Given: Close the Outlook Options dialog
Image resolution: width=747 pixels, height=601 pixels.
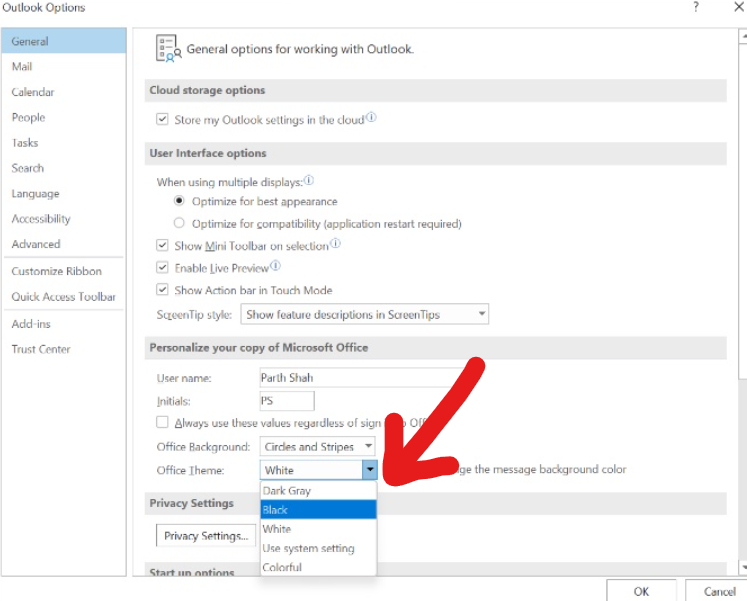Looking at the screenshot, I should click(739, 7).
